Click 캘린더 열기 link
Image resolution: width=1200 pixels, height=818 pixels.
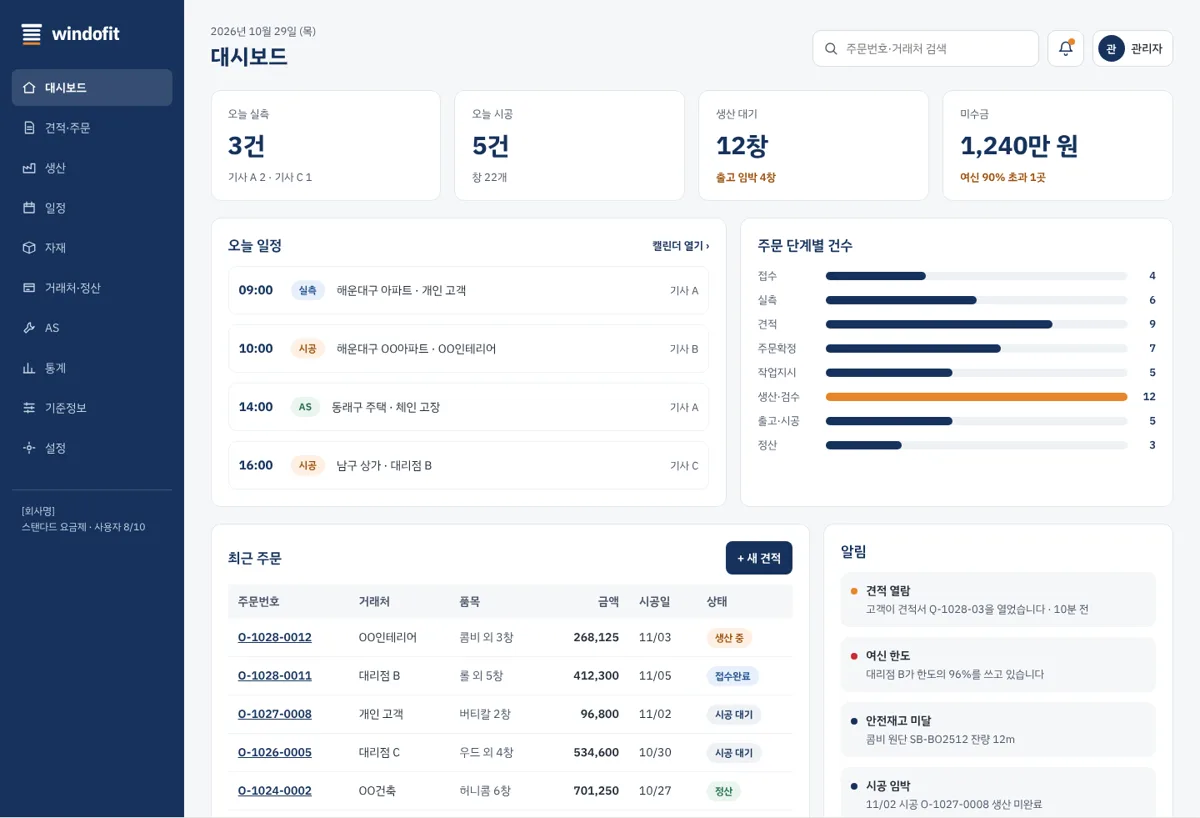pyautogui.click(x=681, y=246)
